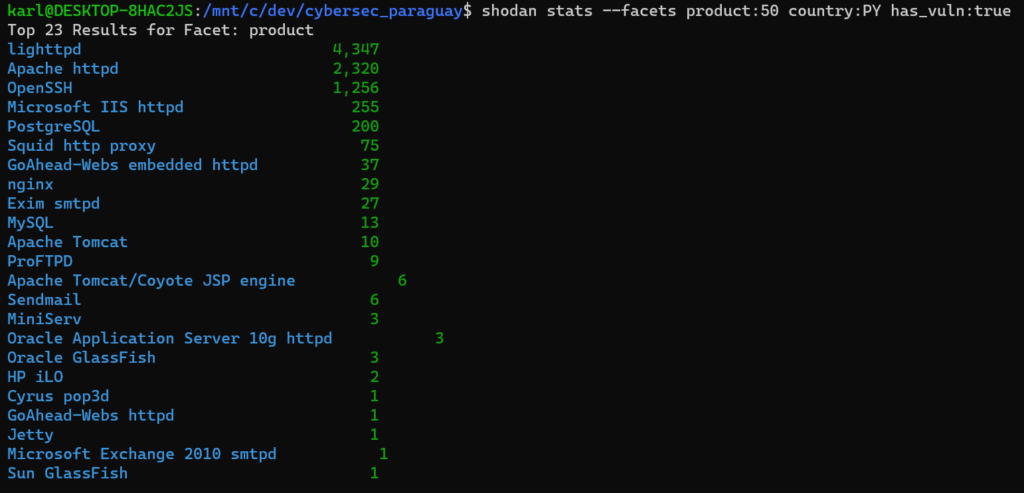Select Microsoft Exchange 2010 smtpd line

141,454
